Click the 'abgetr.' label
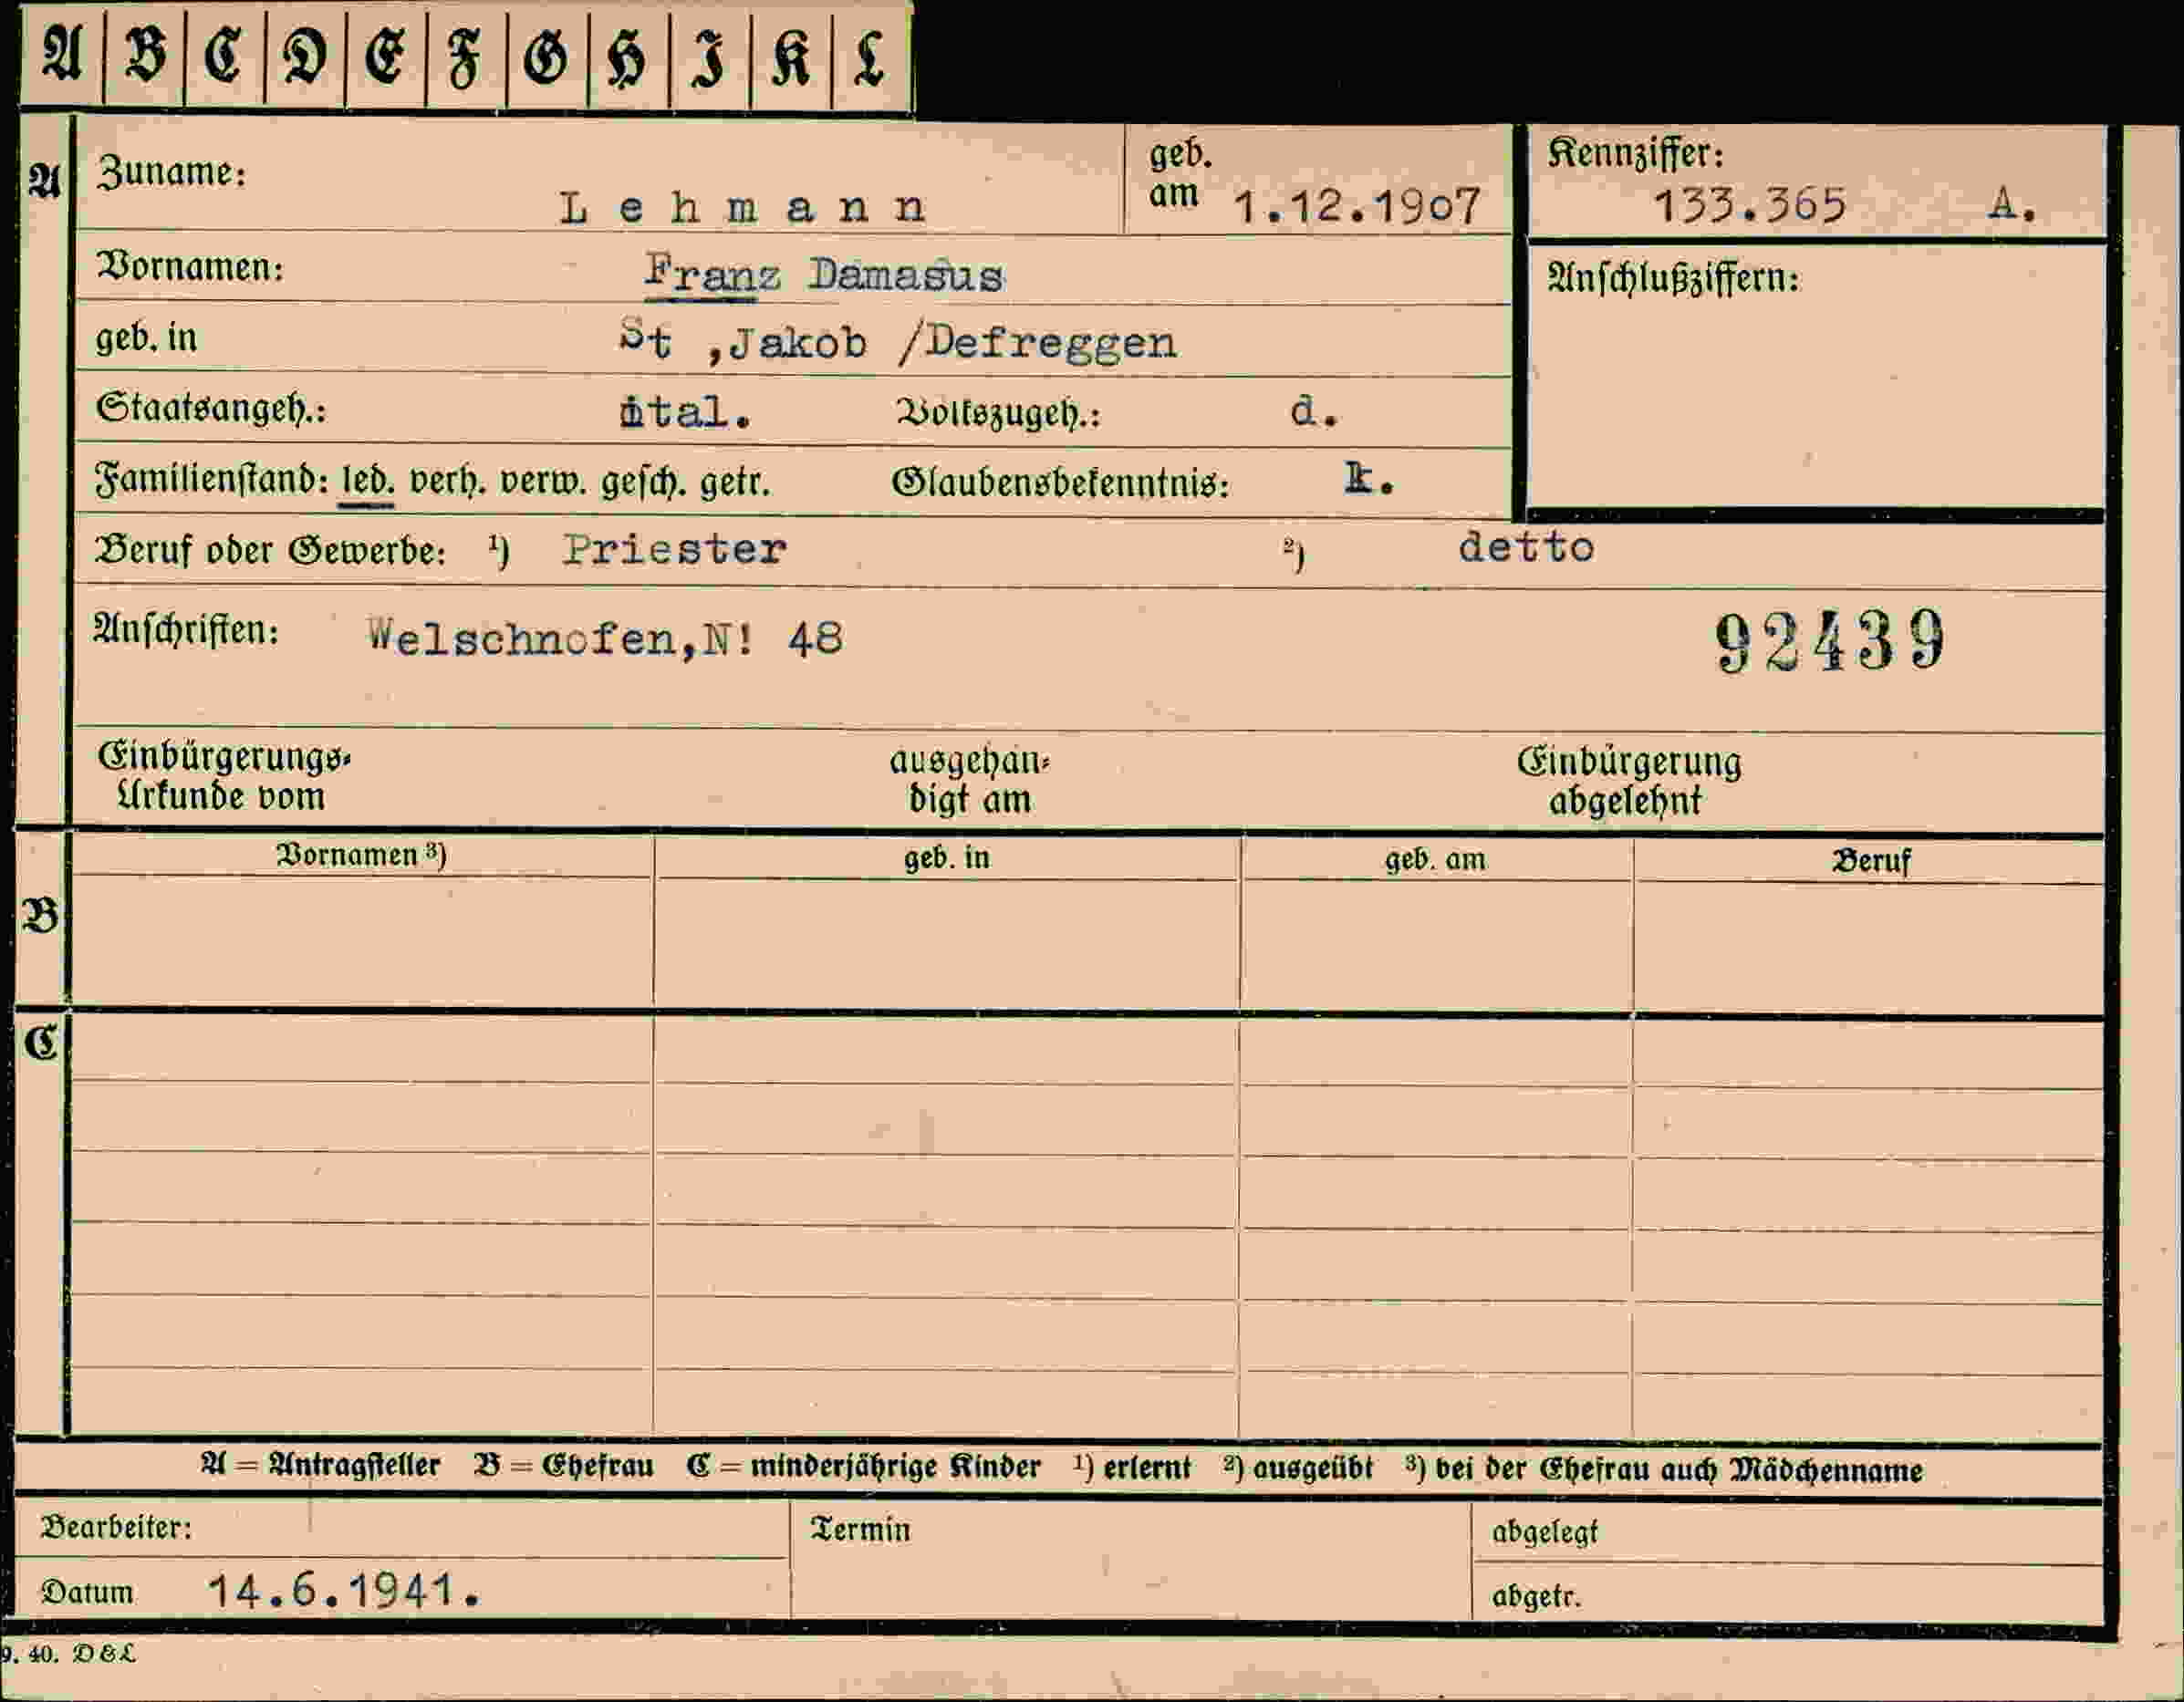The width and height of the screenshot is (2184, 1702). [1537, 1596]
